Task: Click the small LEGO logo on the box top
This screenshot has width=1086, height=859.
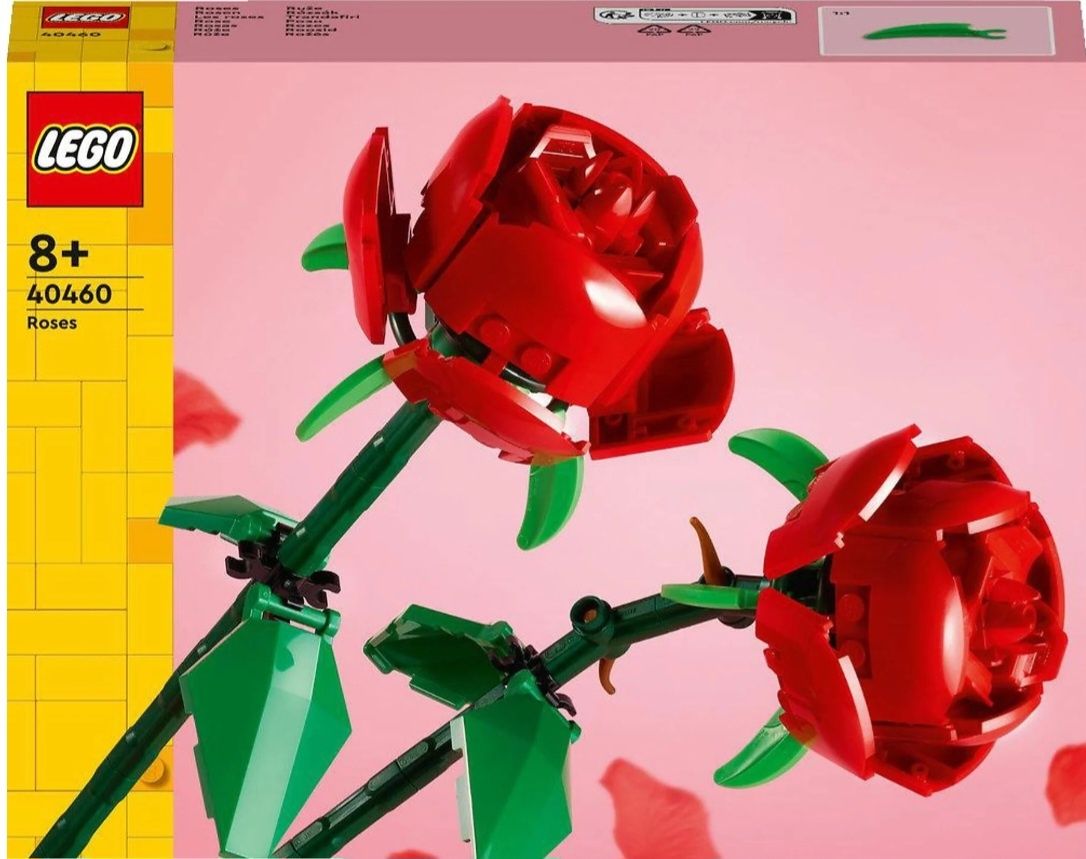Action: [x=83, y=18]
